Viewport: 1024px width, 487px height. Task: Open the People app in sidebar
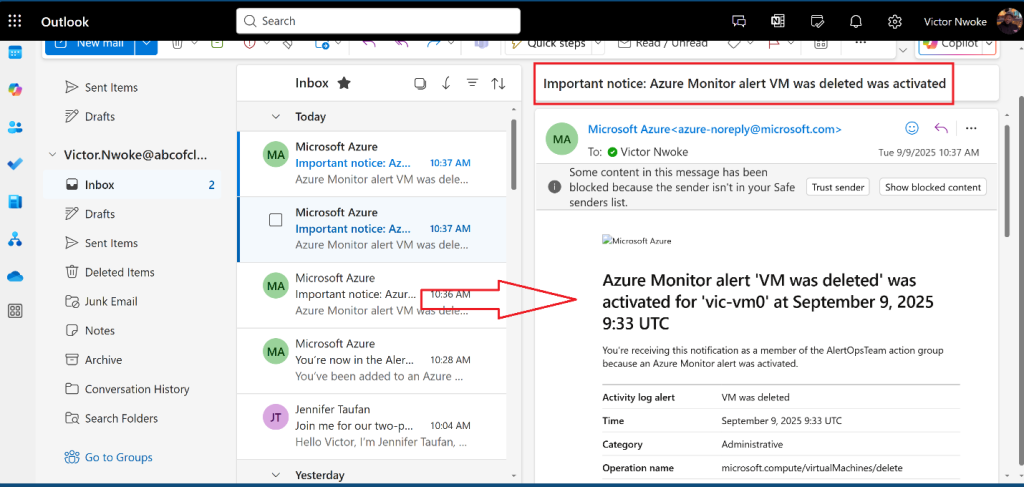[15, 127]
